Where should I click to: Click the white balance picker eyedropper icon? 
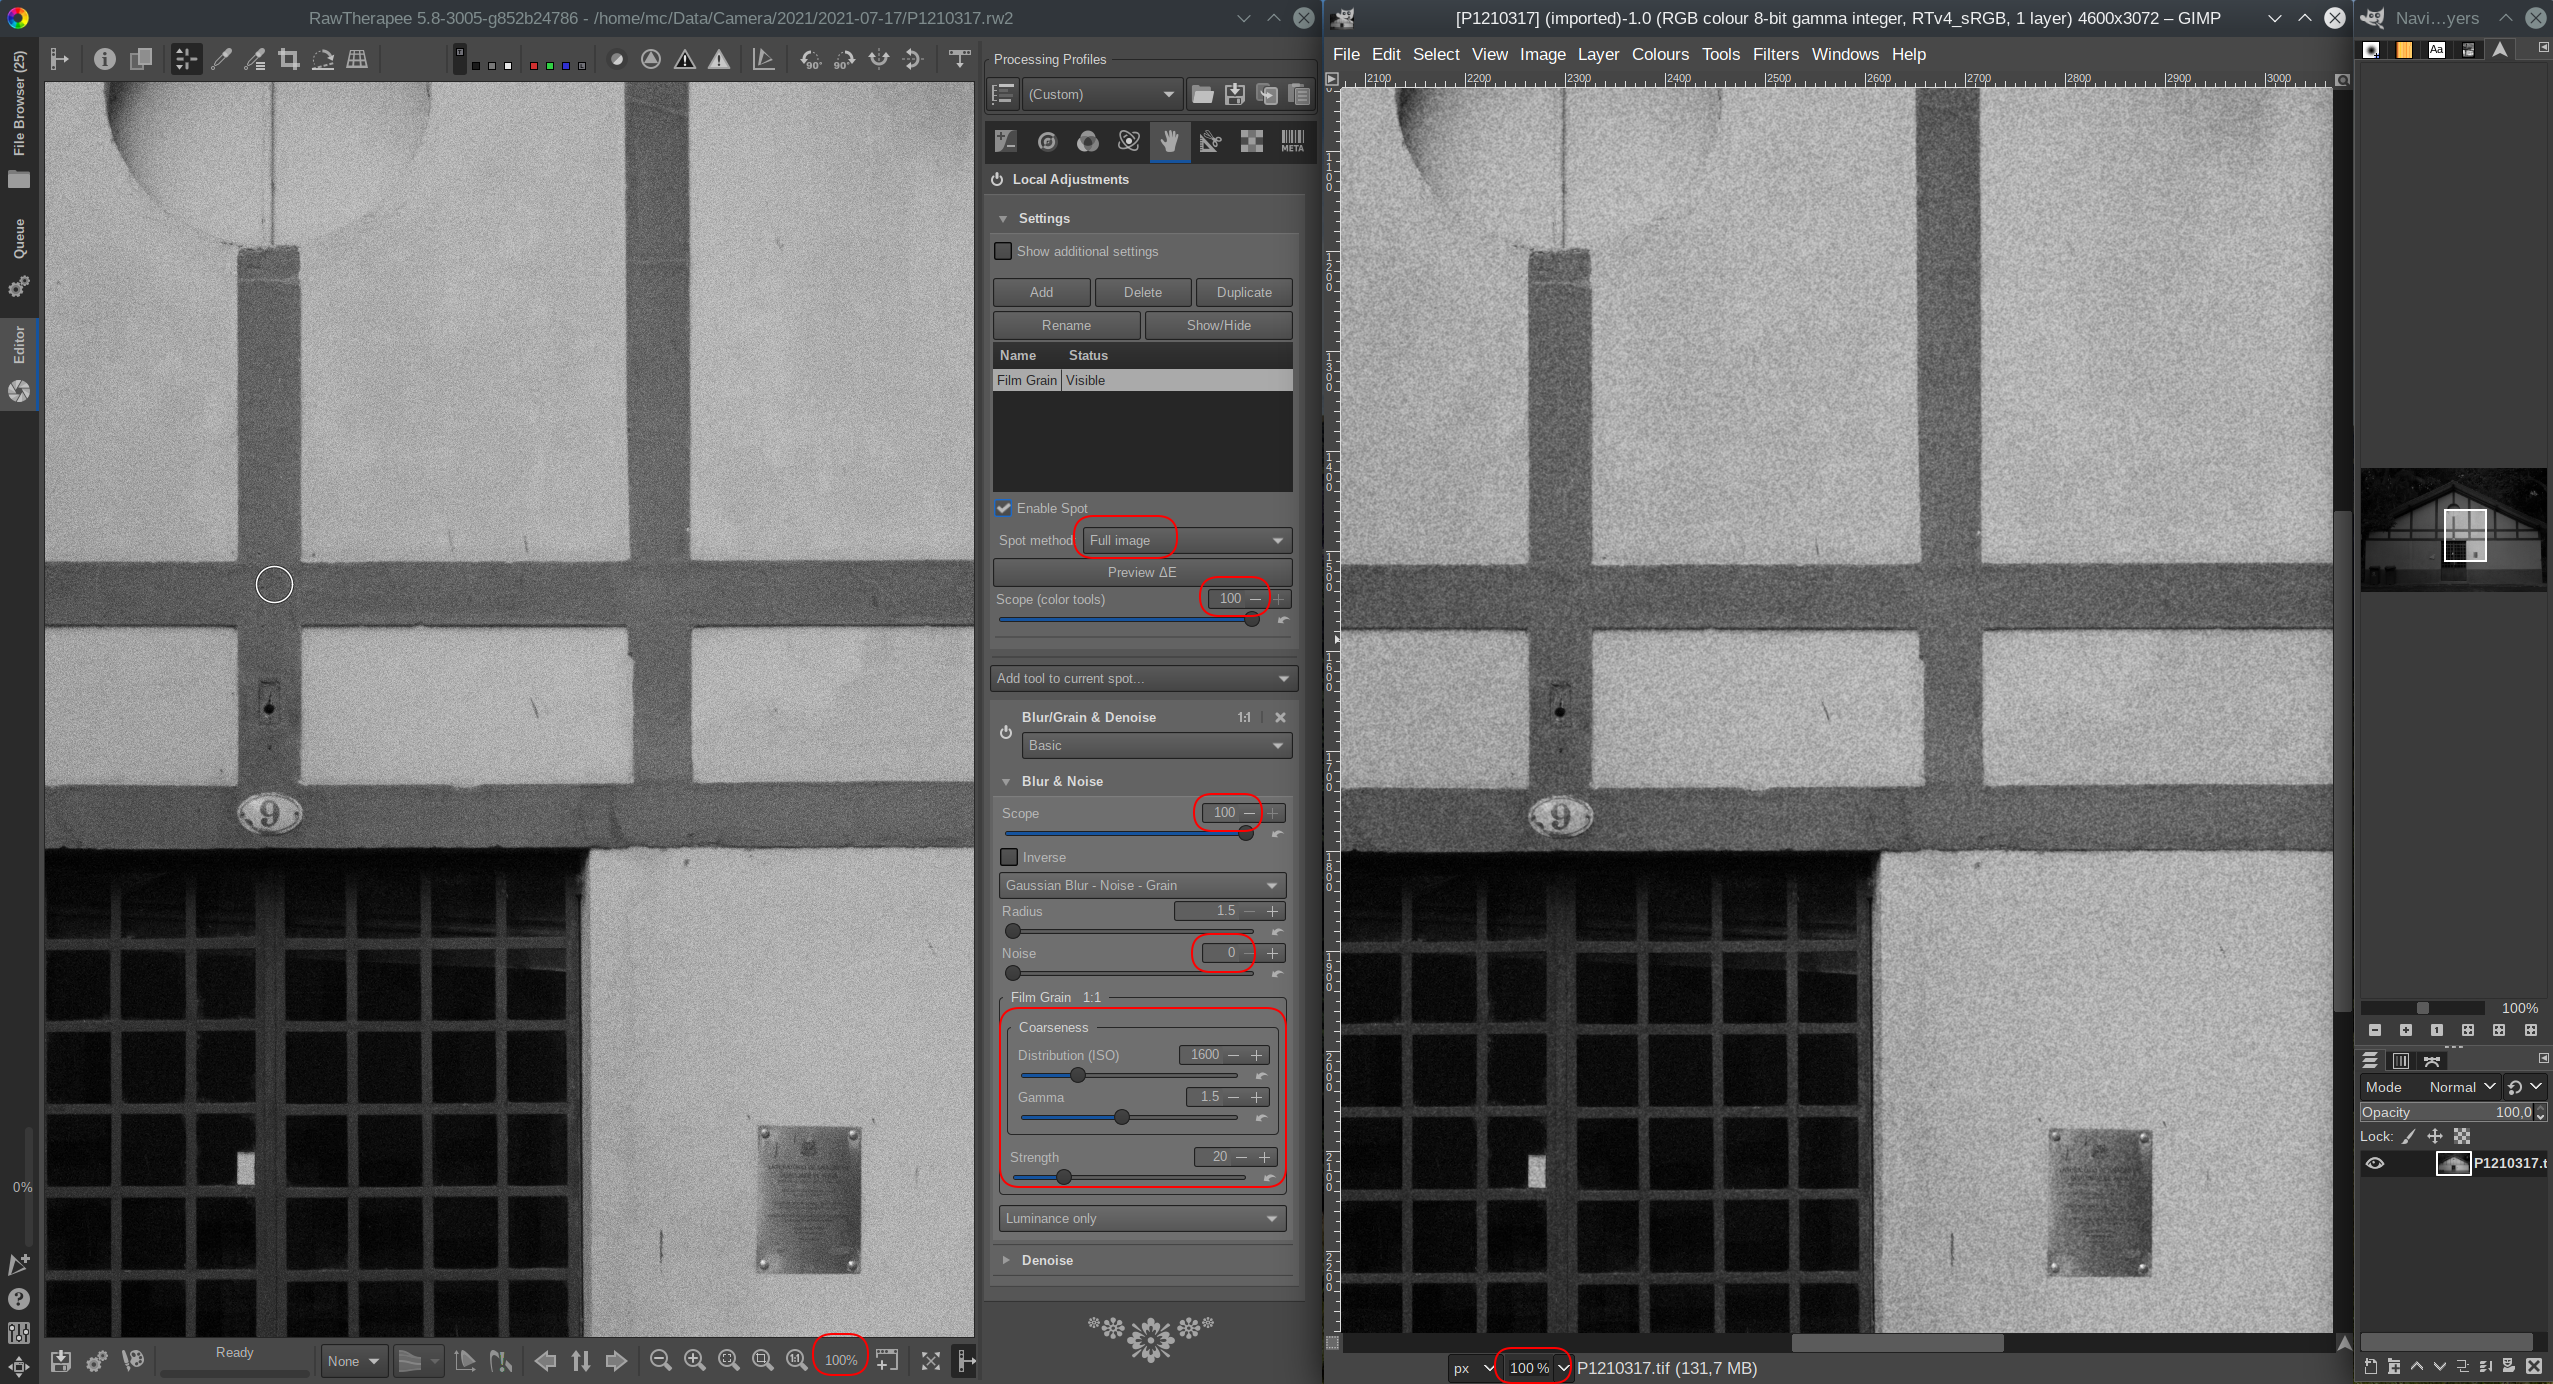221,59
